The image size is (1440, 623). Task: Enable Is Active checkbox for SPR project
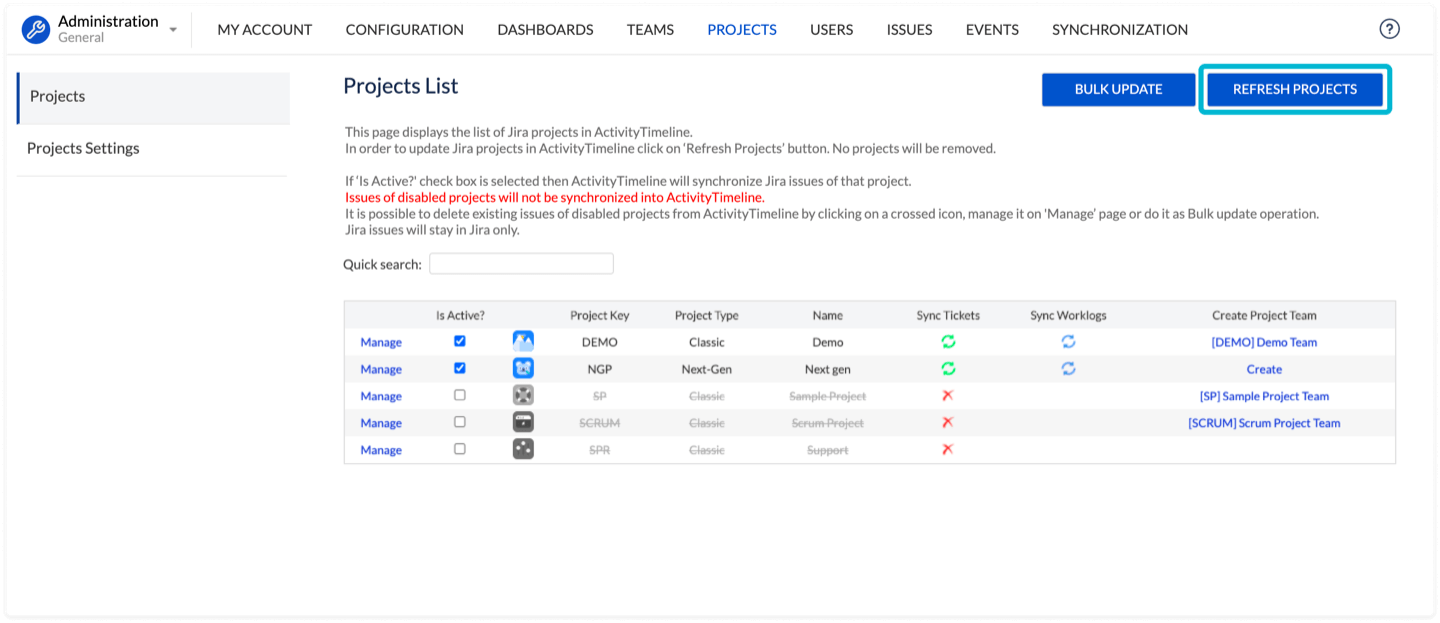pyautogui.click(x=460, y=449)
